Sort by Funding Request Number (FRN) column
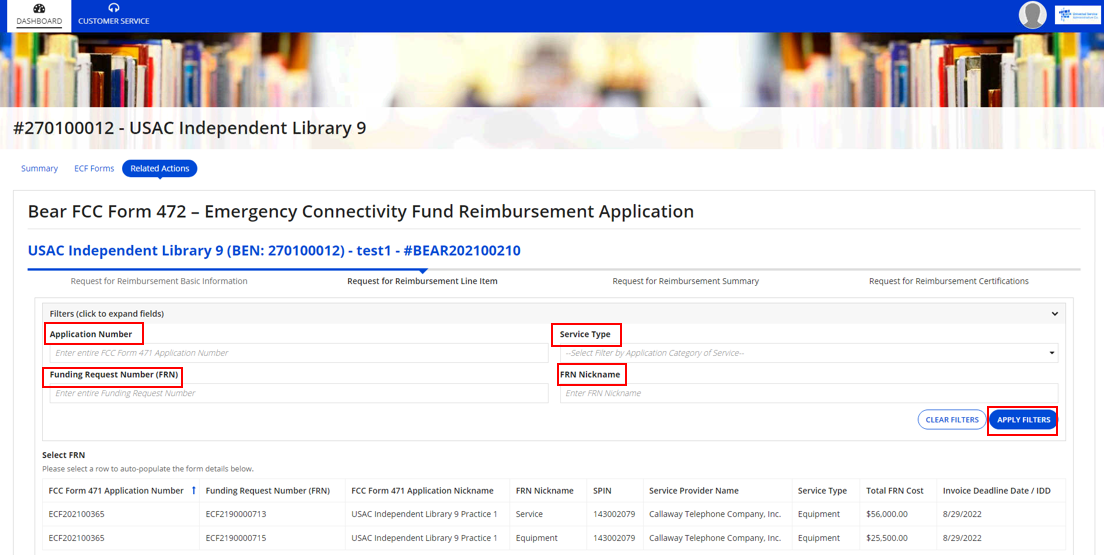 268,491
